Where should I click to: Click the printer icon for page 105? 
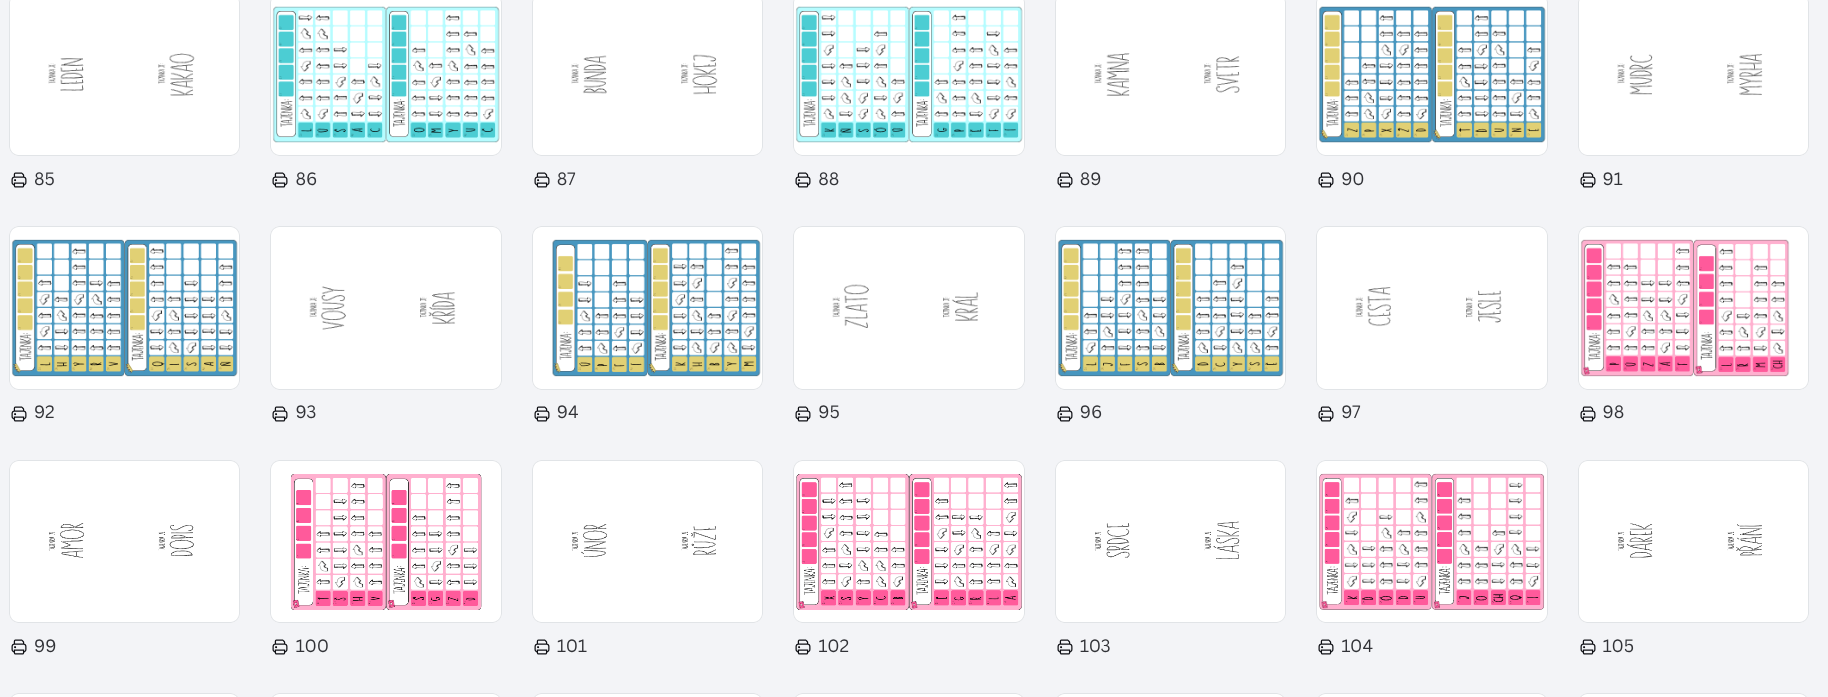point(1588,647)
